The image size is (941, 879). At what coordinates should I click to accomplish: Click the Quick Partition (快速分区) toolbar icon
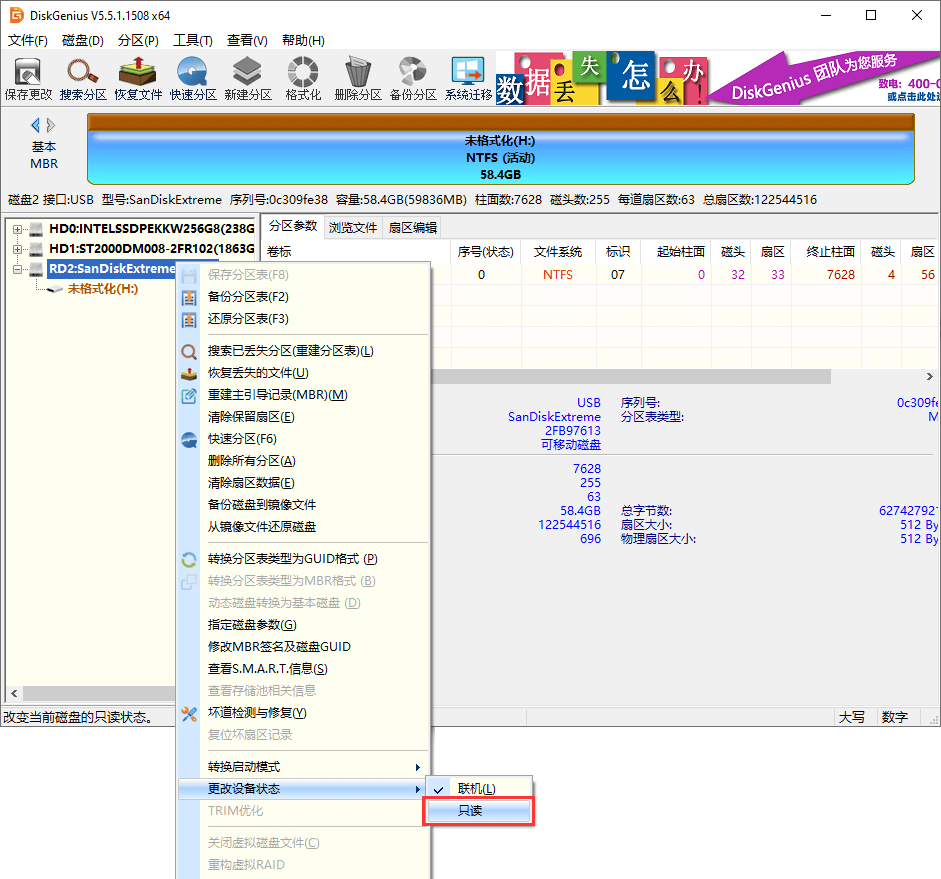(193, 78)
